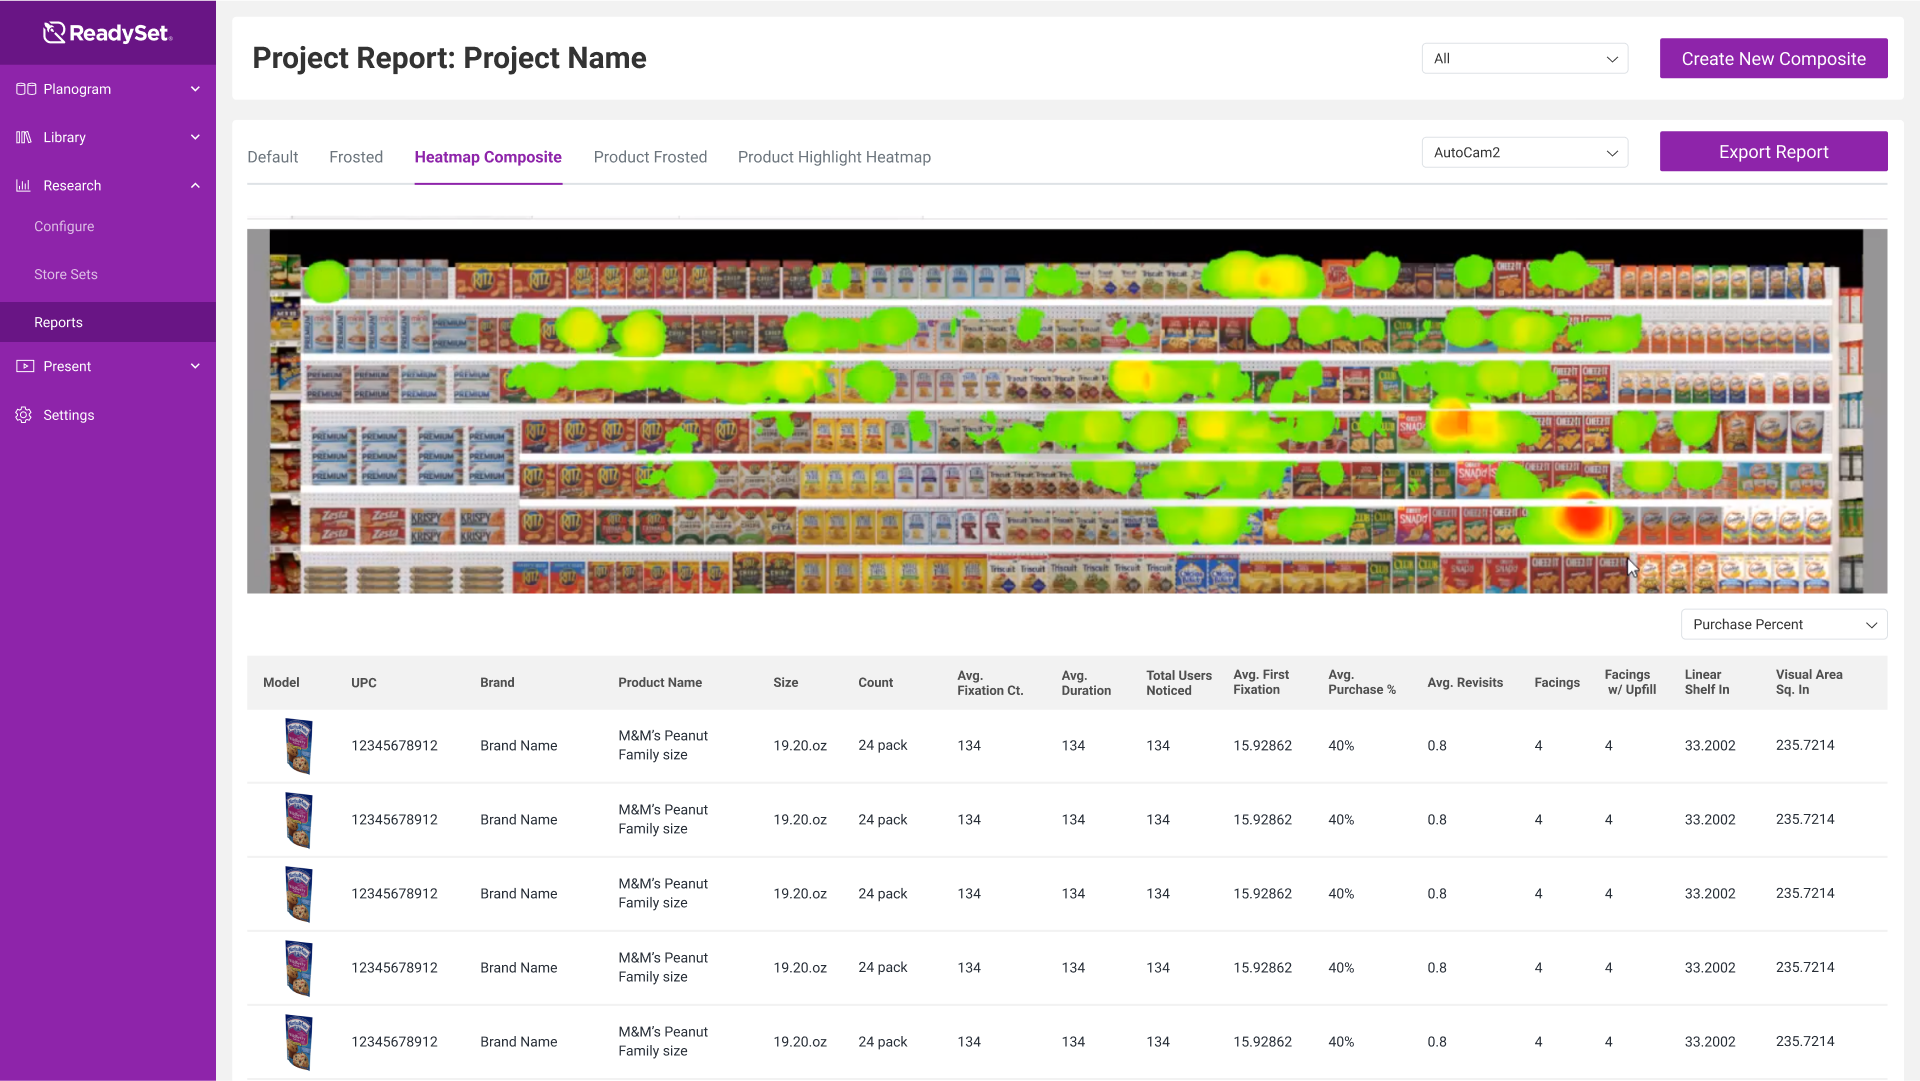The image size is (1920, 1081).
Task: Switch to the Frosted tab
Action: click(356, 157)
